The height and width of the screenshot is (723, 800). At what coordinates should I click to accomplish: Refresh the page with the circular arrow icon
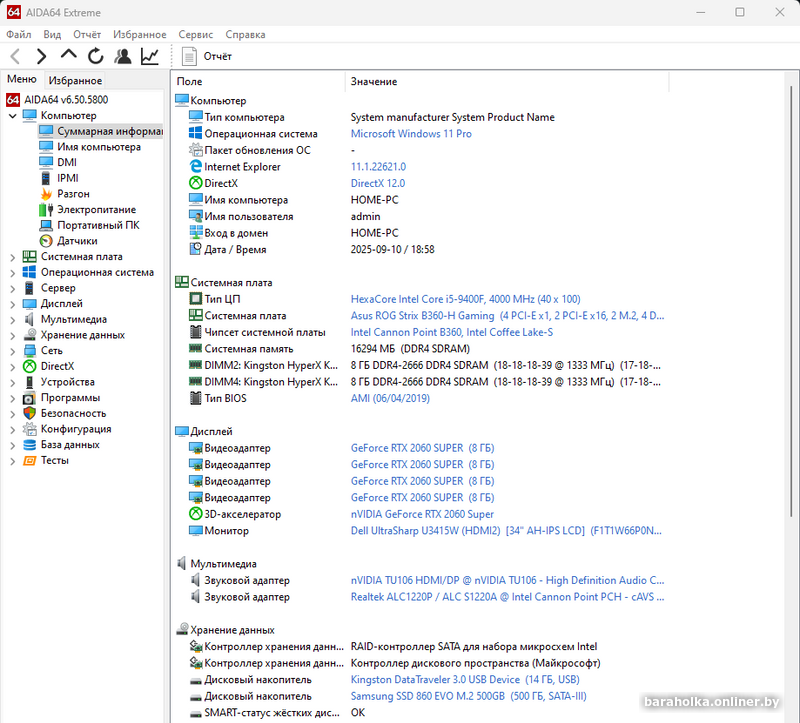(95, 56)
